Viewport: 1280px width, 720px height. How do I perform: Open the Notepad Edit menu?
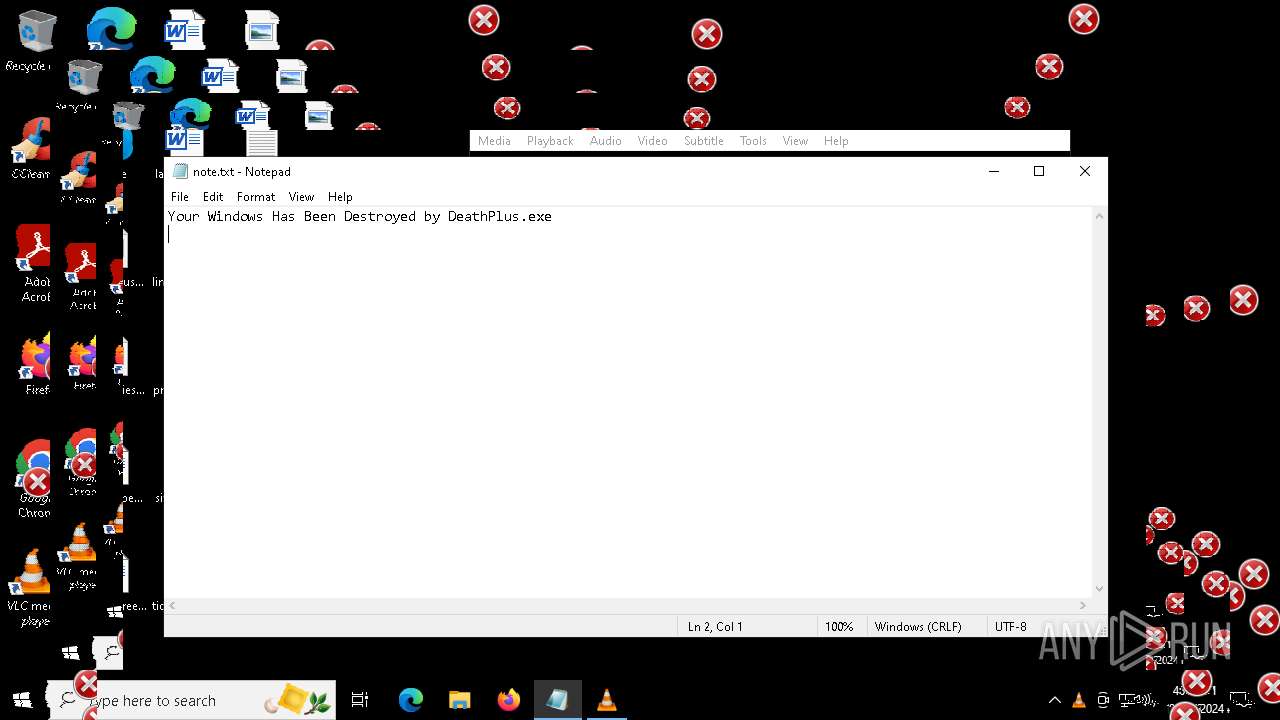[213, 197]
